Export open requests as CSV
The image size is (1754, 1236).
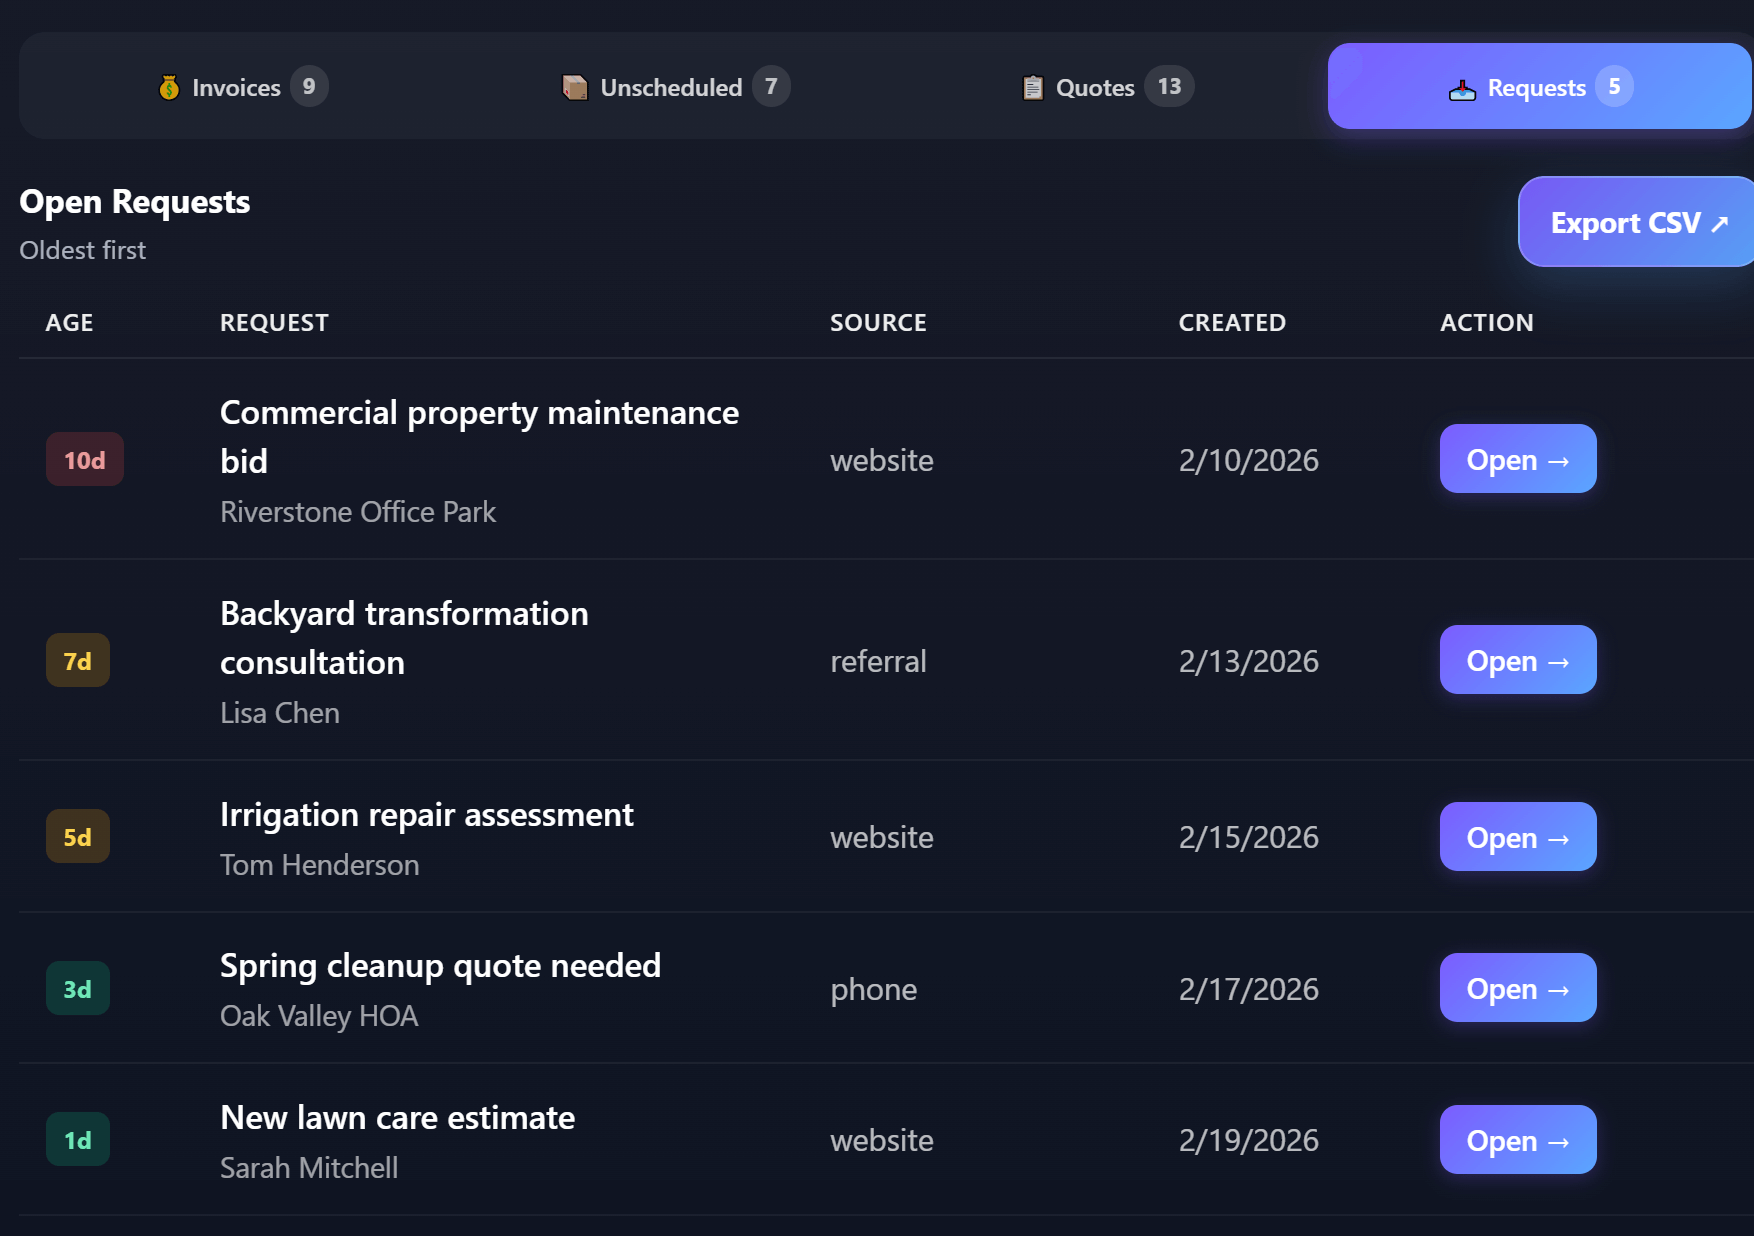click(x=1637, y=222)
